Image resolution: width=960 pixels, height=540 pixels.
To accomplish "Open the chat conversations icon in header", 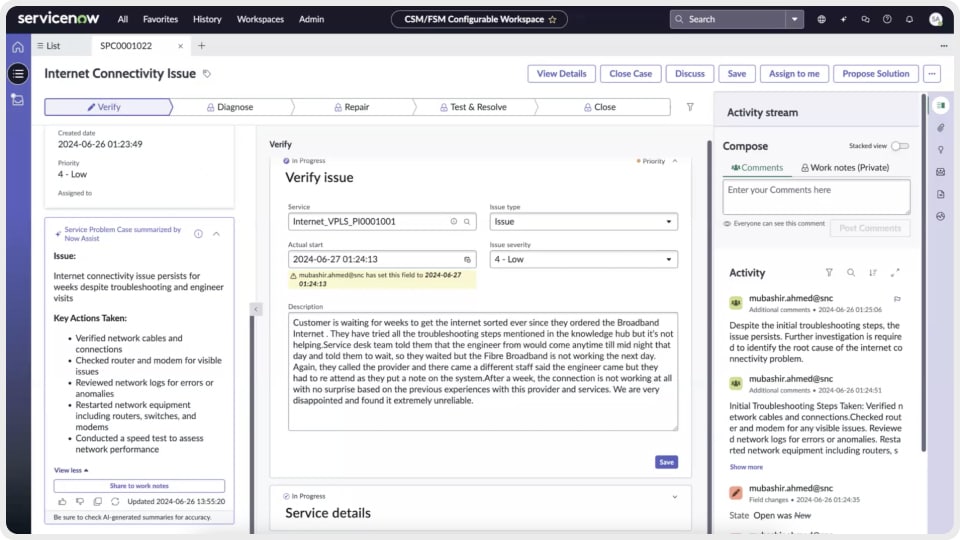I will 865,19.
